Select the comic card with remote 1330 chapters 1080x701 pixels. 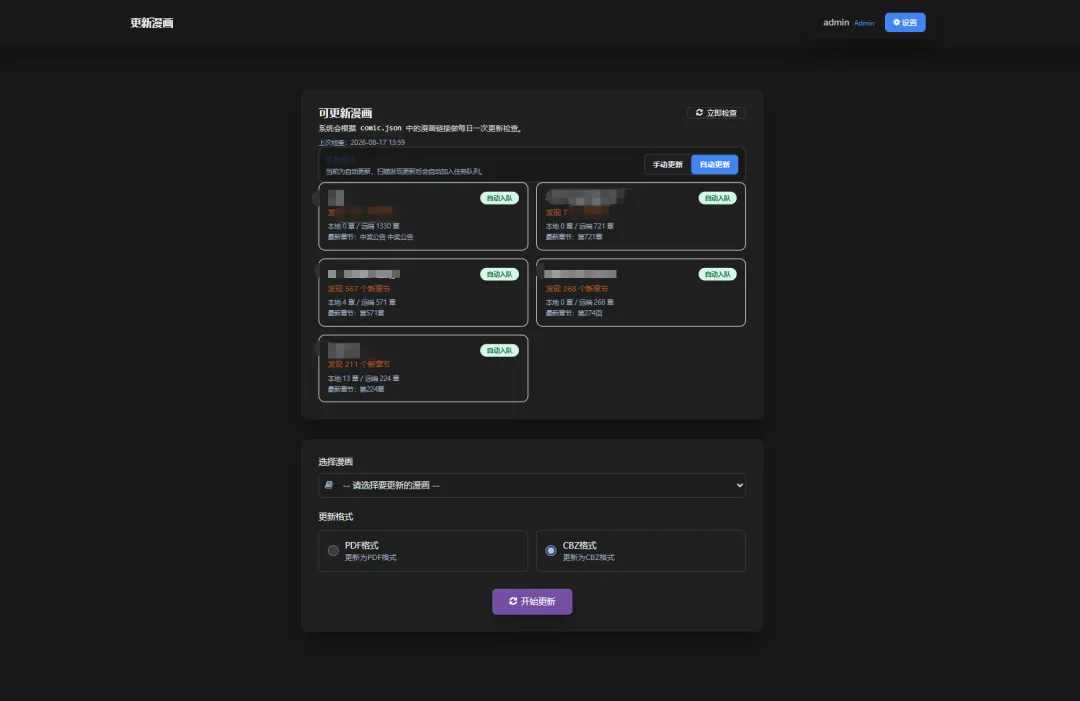coord(423,216)
